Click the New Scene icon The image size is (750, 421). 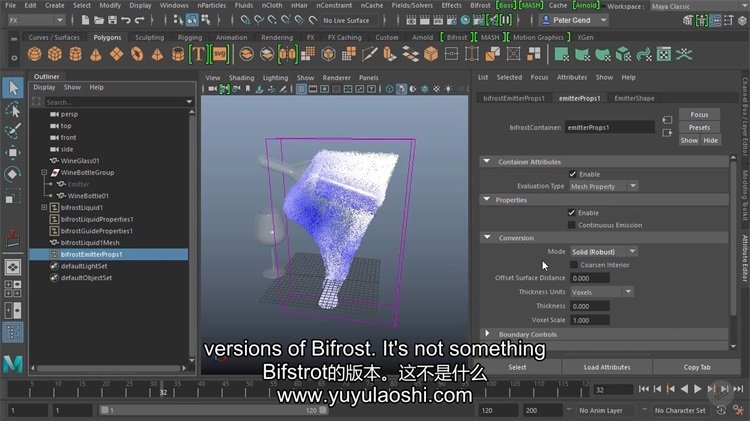pos(85,20)
